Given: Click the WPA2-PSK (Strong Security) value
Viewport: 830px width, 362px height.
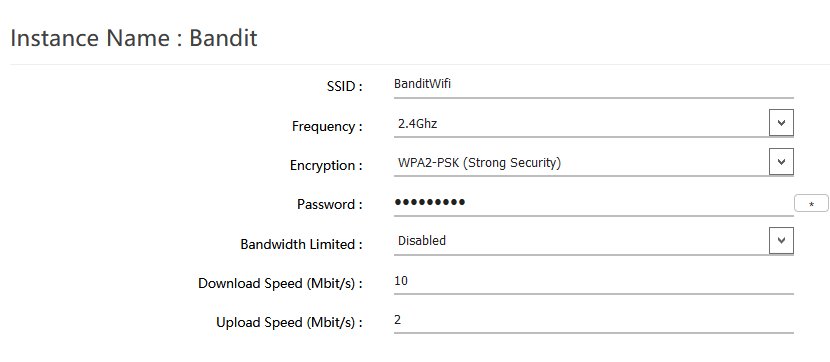Looking at the screenshot, I should coord(479,163).
